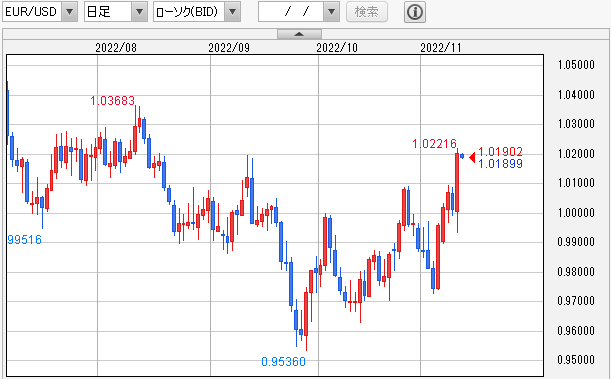The height and width of the screenshot is (379, 611).
Task: Click the 1.04000 price axis label
Action: 576,95
